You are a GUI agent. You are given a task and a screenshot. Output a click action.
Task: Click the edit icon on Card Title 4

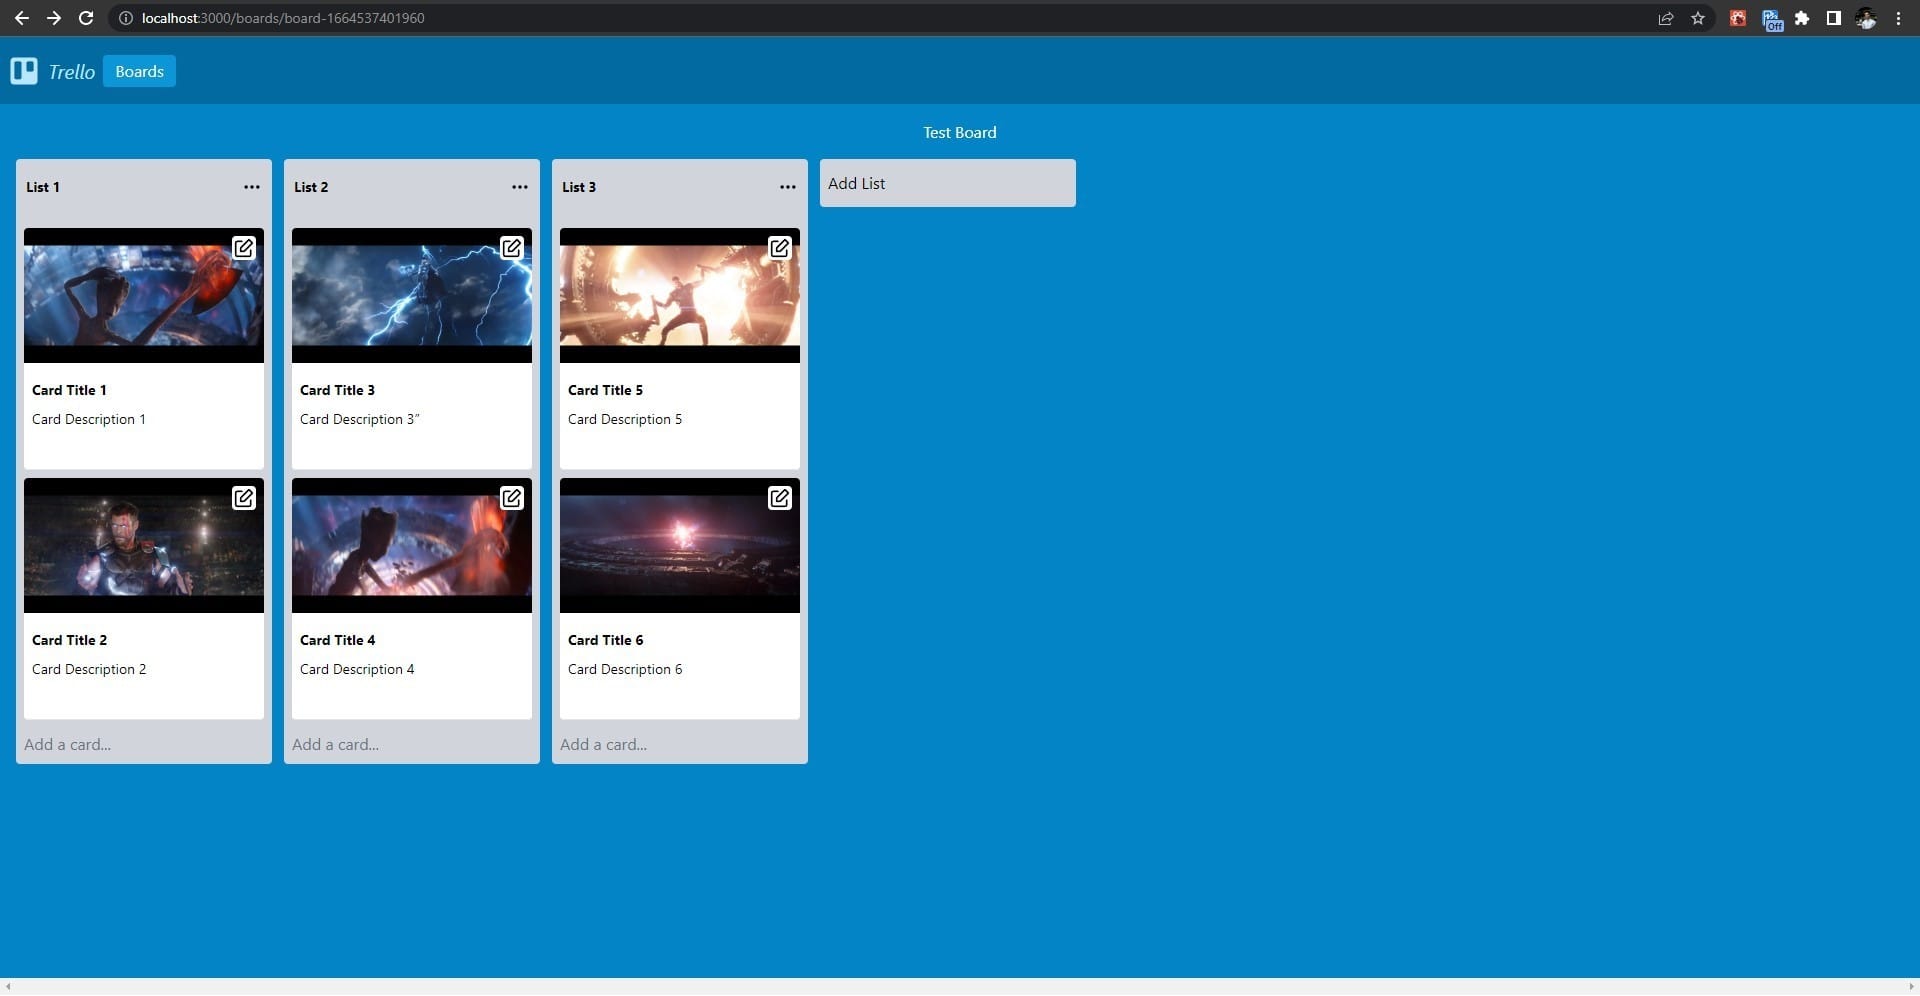coord(511,498)
